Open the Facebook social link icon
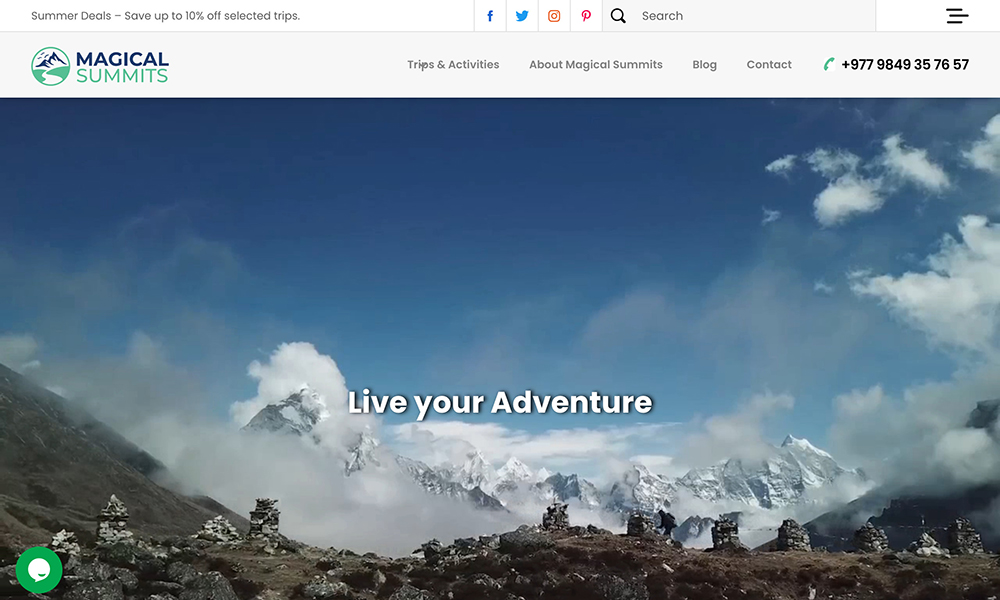Screen dimensions: 1000x600 tap(490, 16)
